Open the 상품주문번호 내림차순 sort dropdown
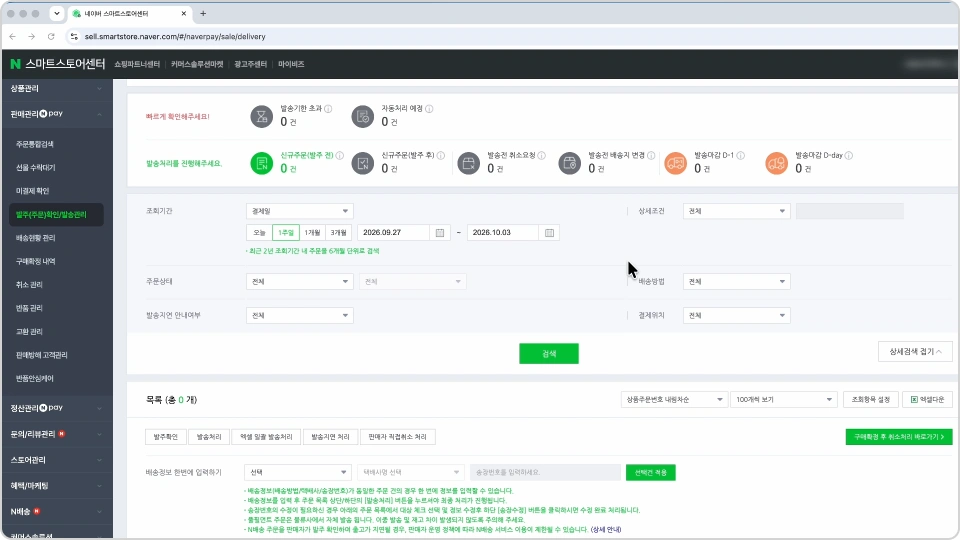This screenshot has height=540, width=960. (674, 400)
